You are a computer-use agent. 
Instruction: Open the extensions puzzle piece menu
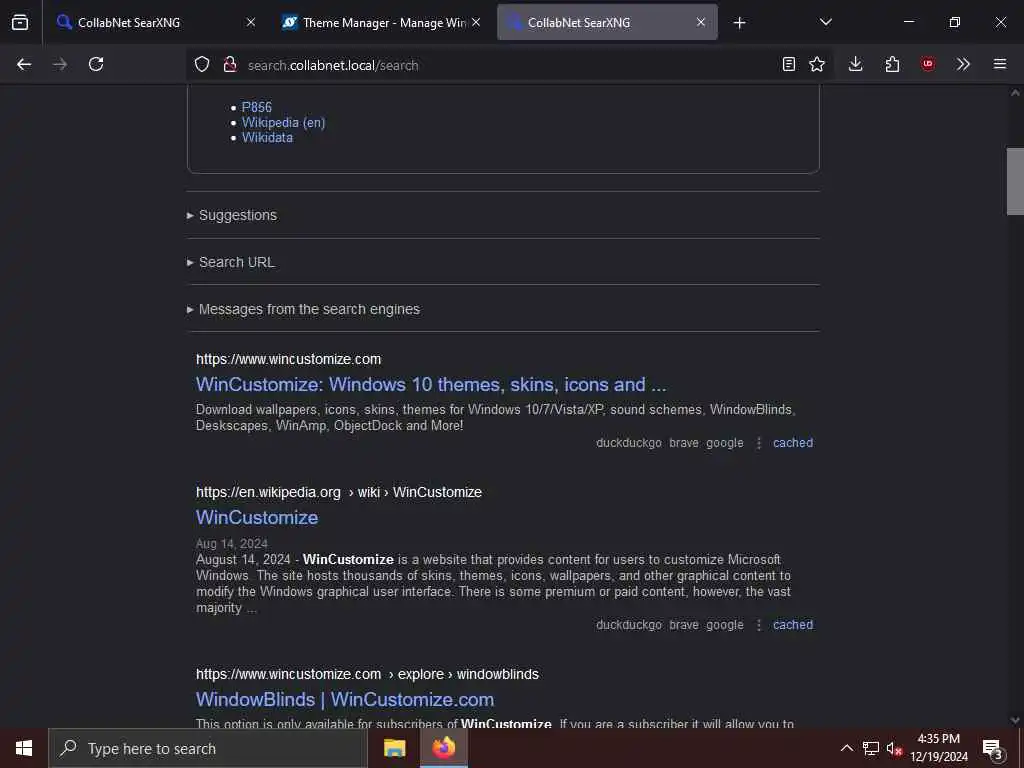click(892, 64)
